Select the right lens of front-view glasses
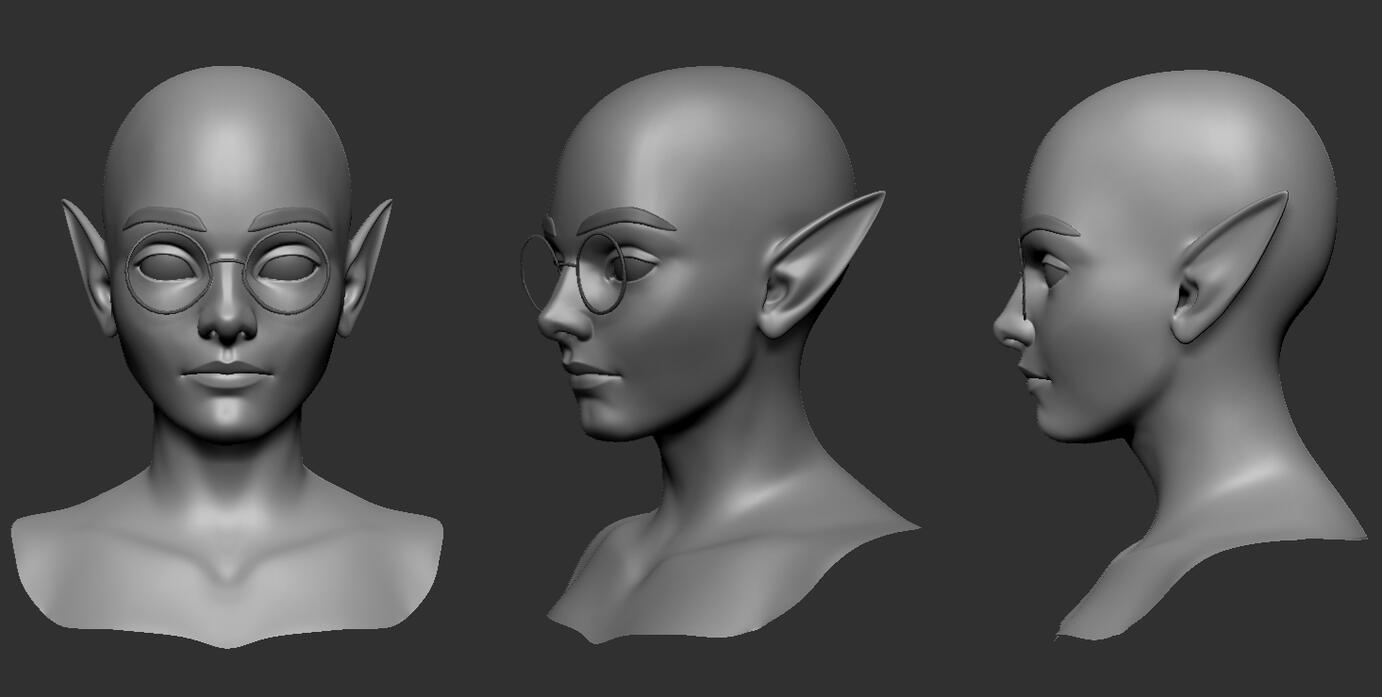Viewport: 1382px width, 697px height. tap(288, 271)
